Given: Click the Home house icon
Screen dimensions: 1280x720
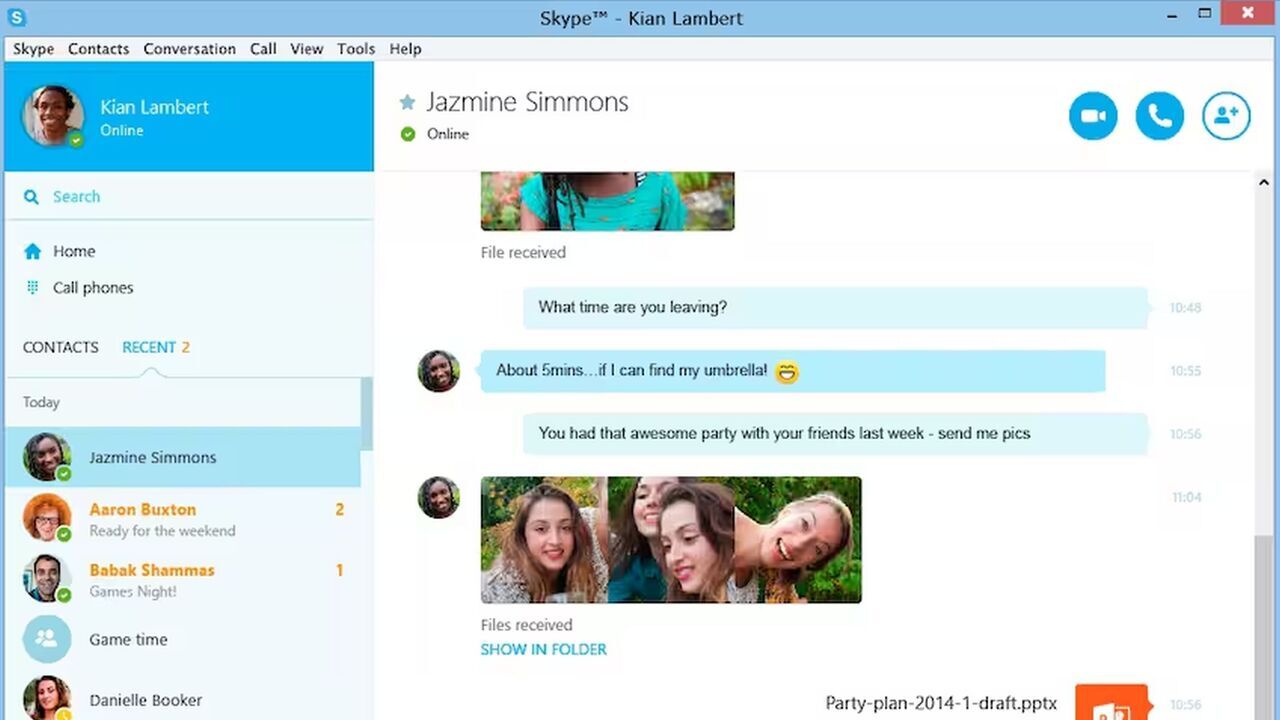Looking at the screenshot, I should [33, 251].
